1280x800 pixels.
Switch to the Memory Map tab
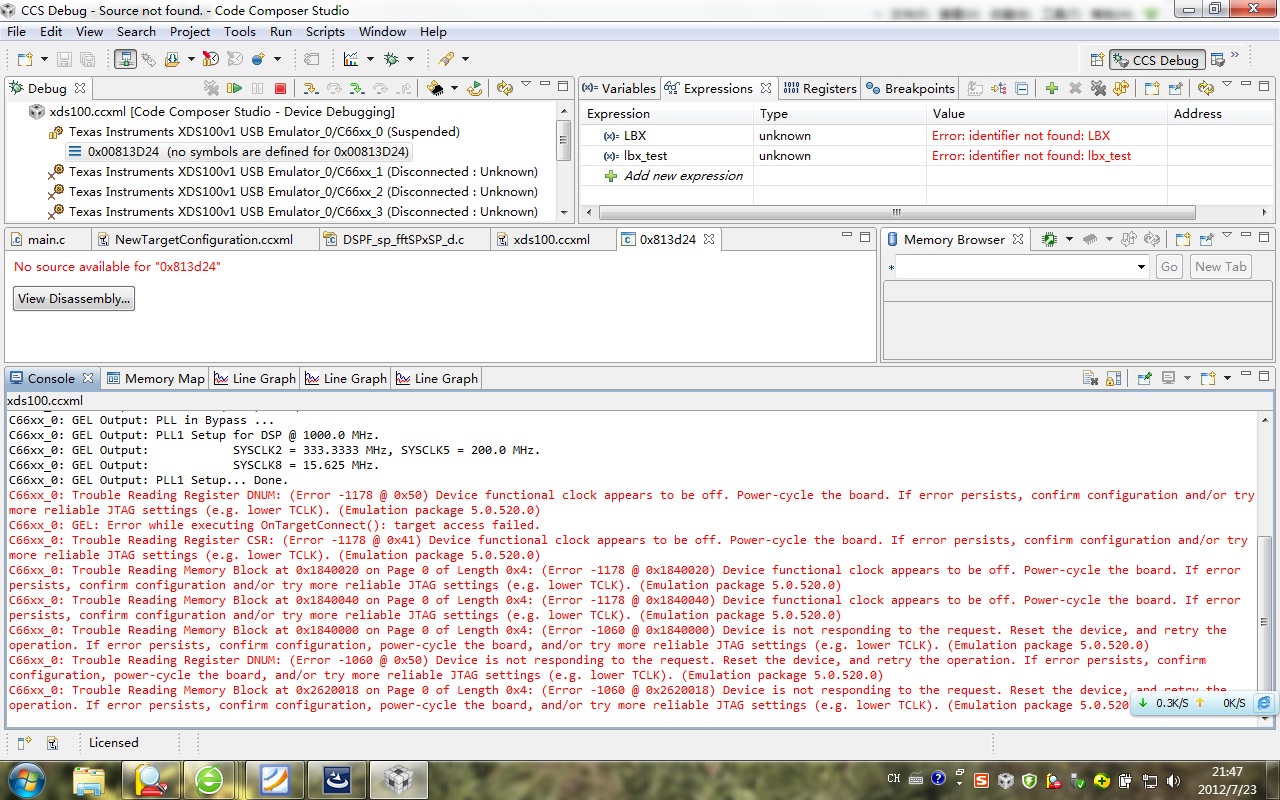156,378
